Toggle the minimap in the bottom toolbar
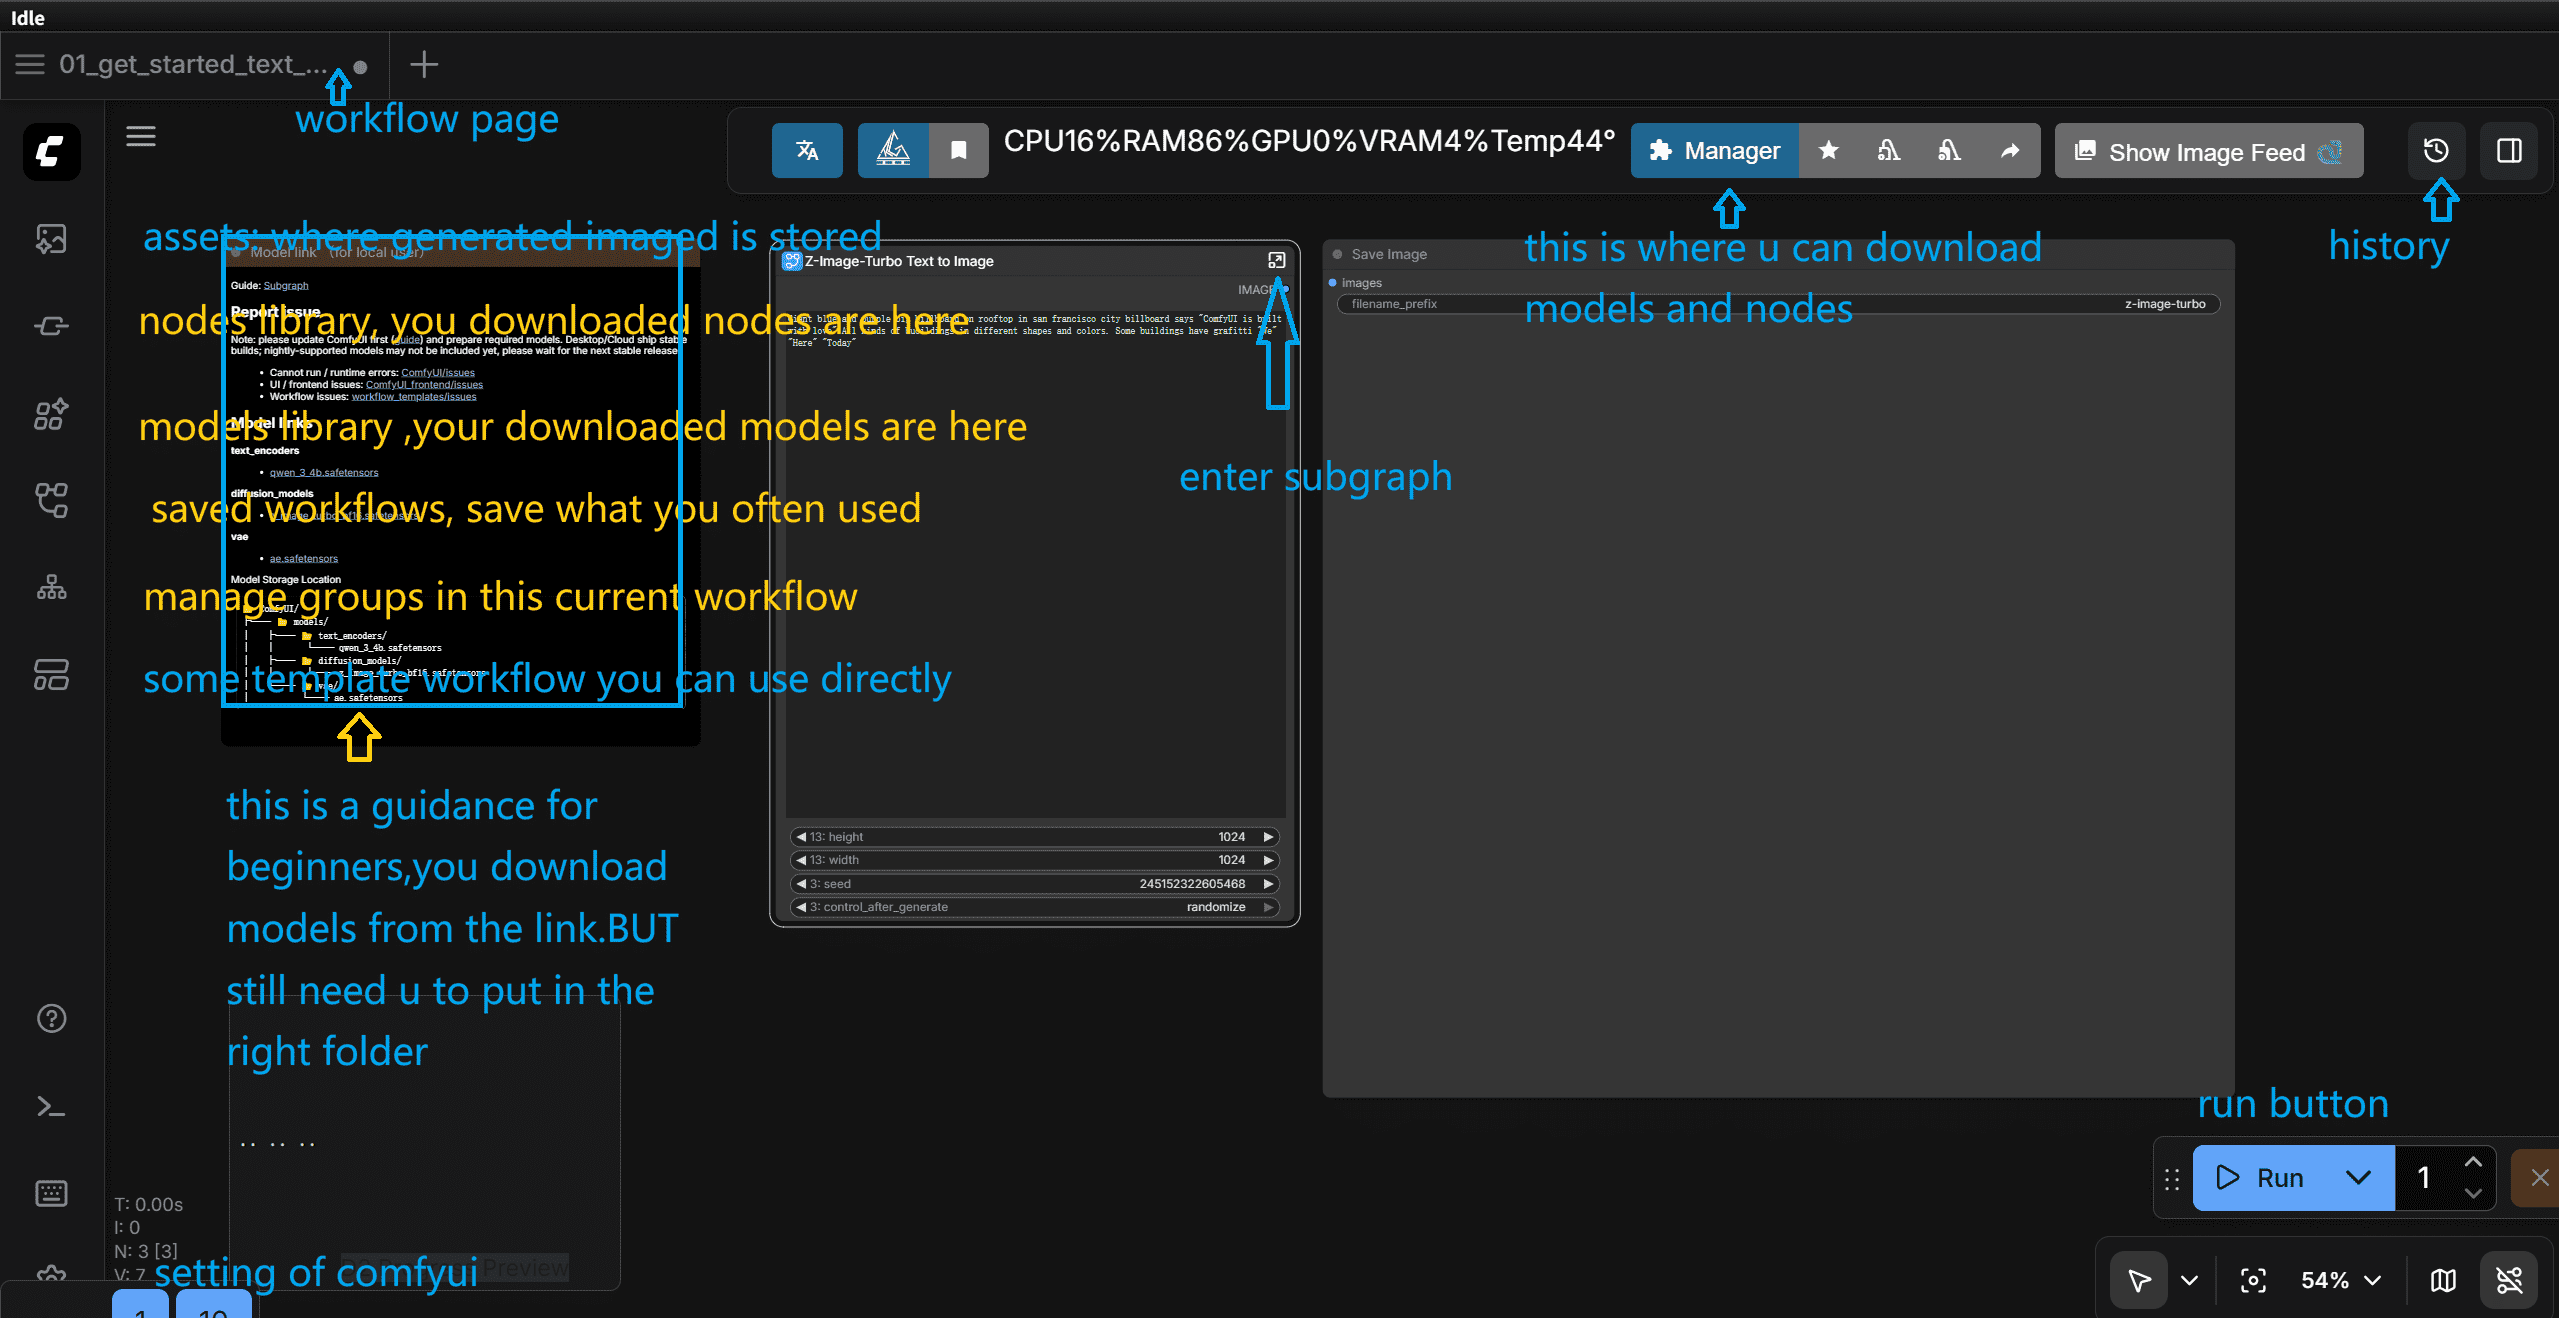 point(2442,1280)
